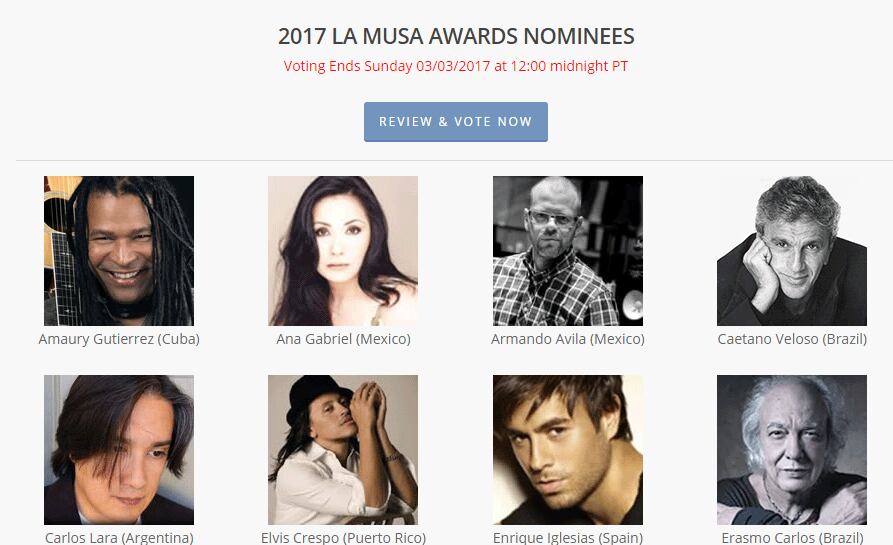Follow the Armando Avila (Mexico) text link
Image resolution: width=893 pixels, height=545 pixels.
[568, 339]
